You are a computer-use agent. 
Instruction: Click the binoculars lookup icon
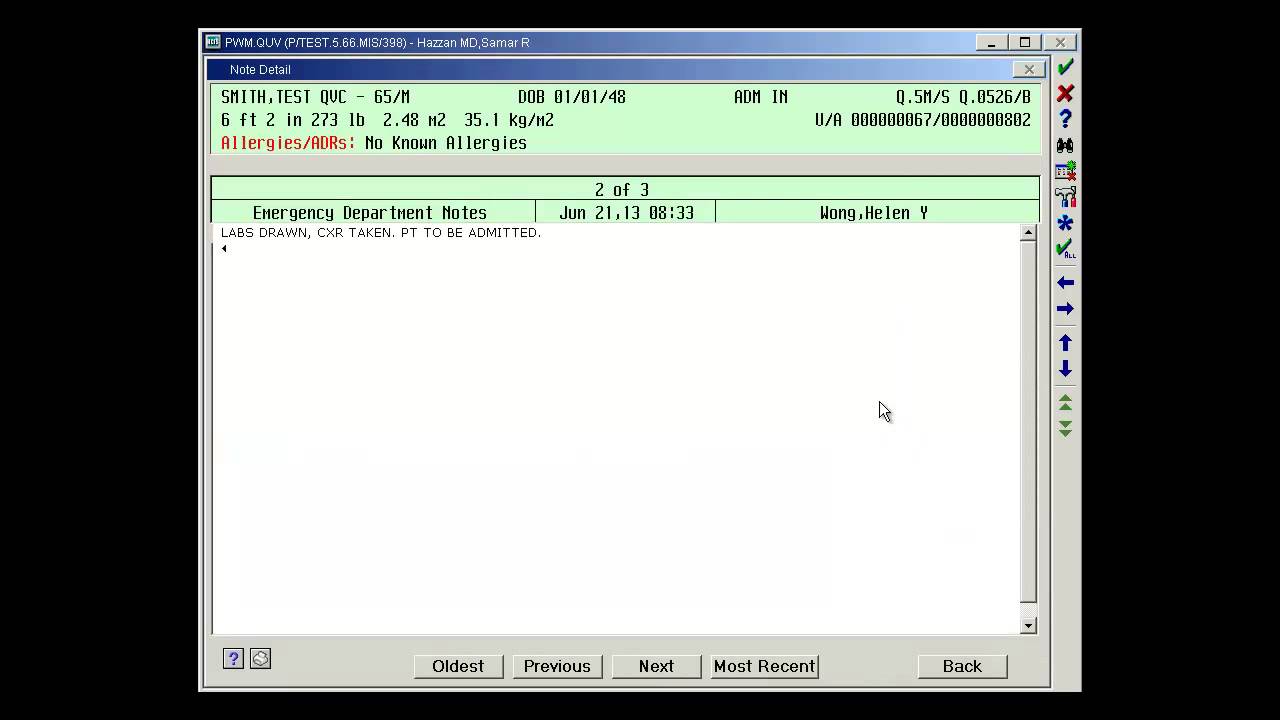coord(1065,145)
